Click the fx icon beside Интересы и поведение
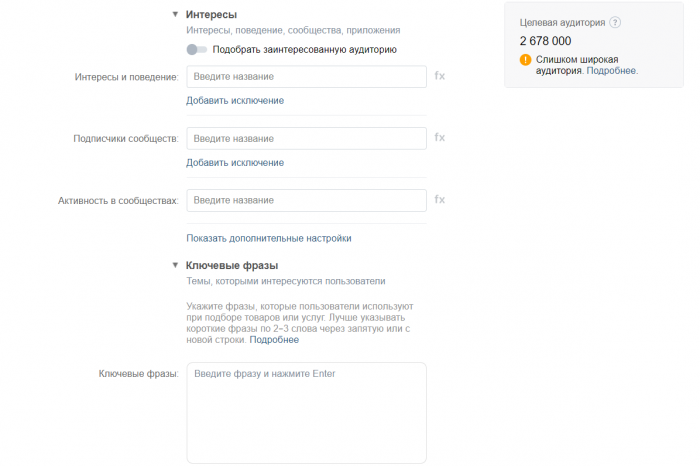This screenshot has height=466, width=700. click(x=439, y=76)
